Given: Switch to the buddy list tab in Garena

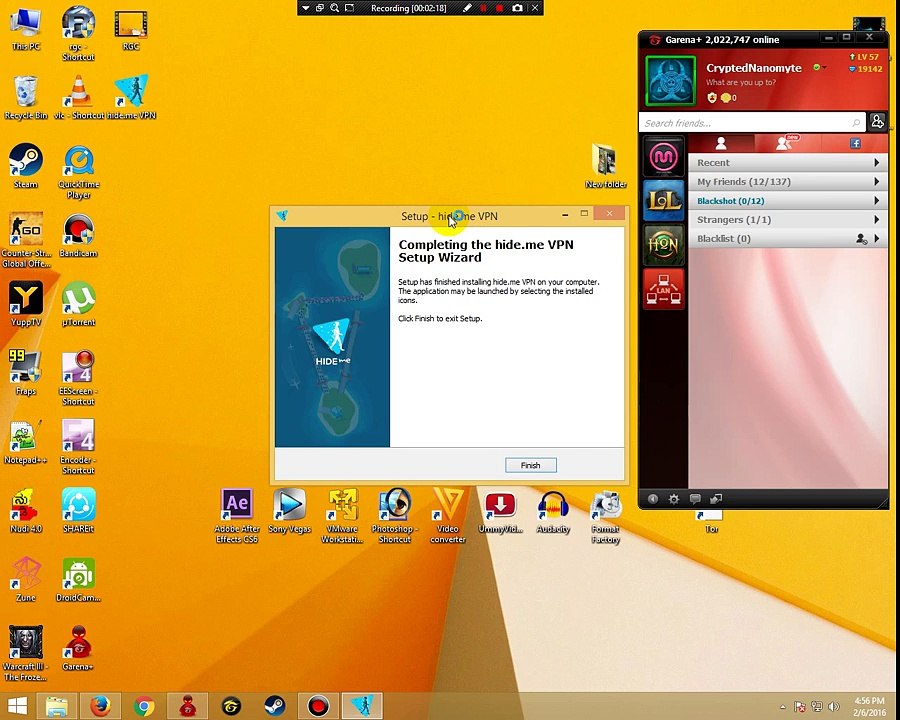Looking at the screenshot, I should click(721, 143).
